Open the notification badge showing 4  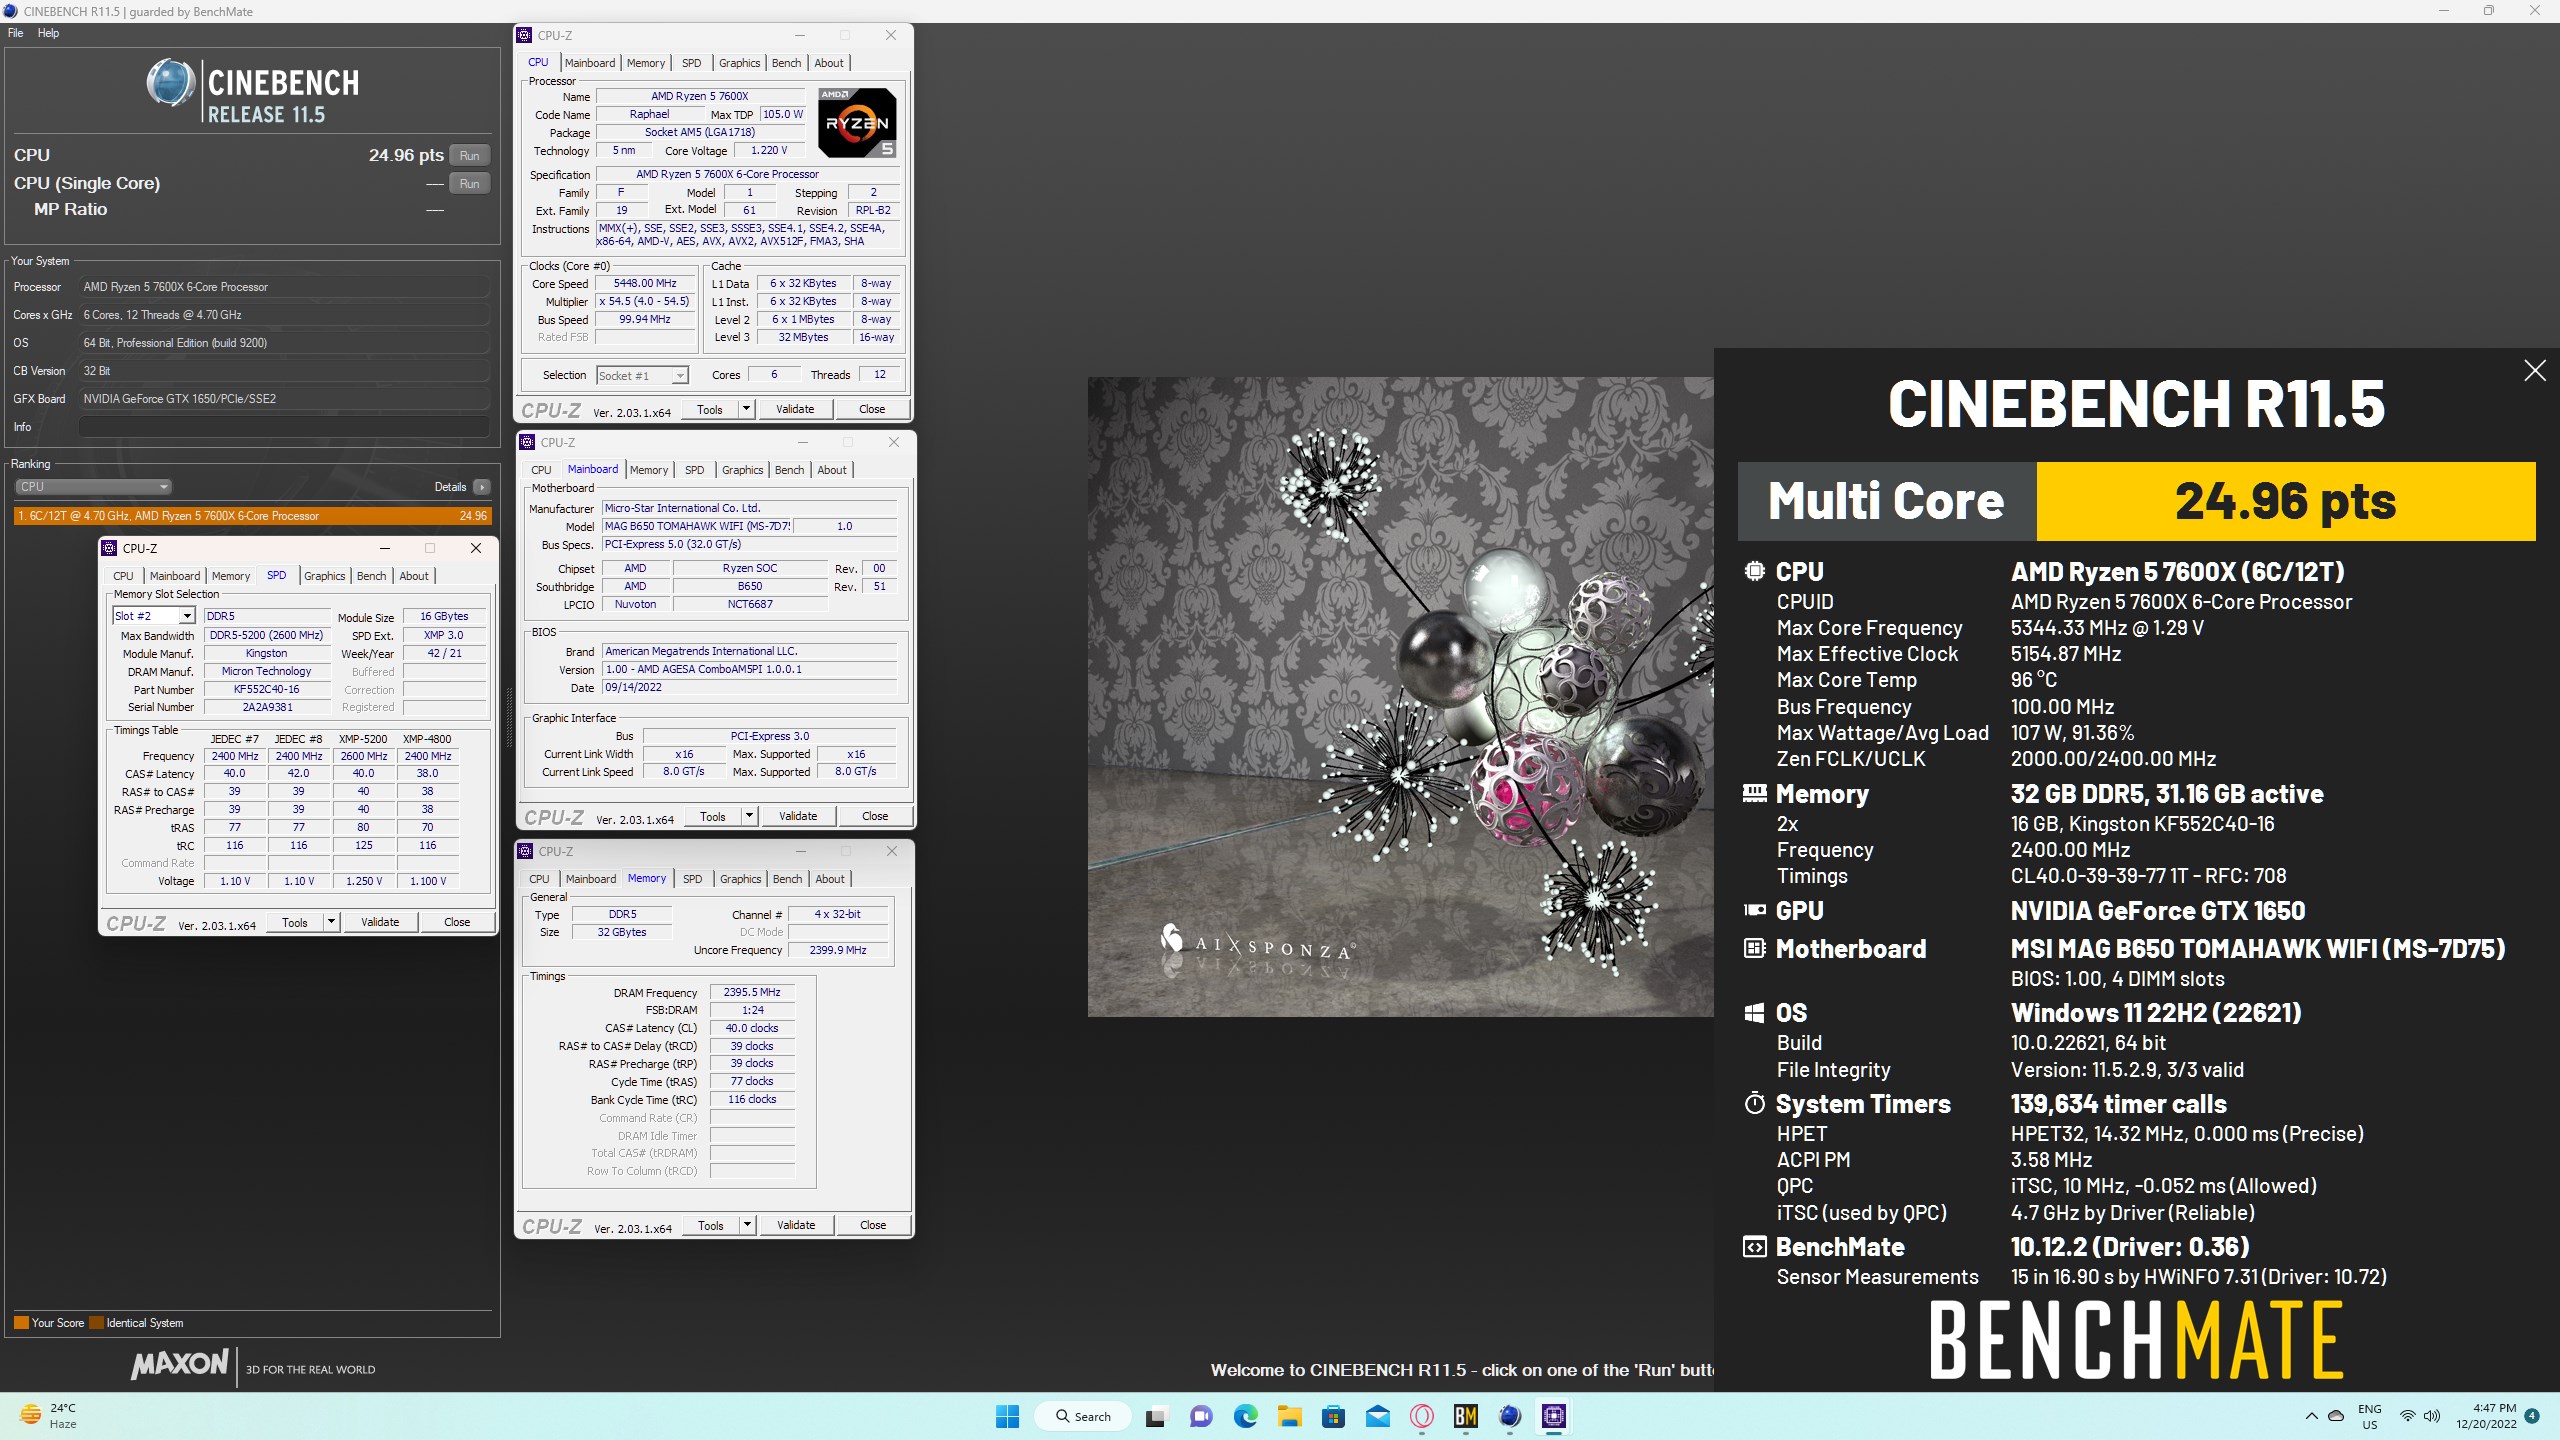[x=2532, y=1416]
